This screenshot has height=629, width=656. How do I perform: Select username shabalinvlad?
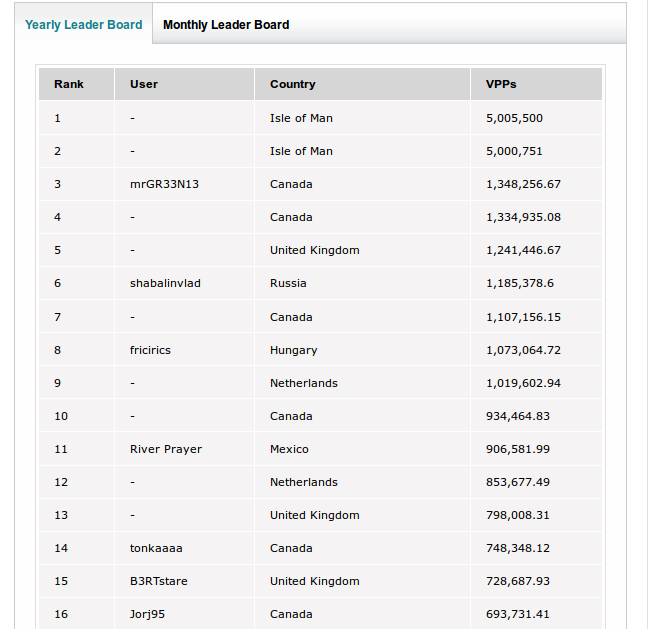(x=165, y=283)
